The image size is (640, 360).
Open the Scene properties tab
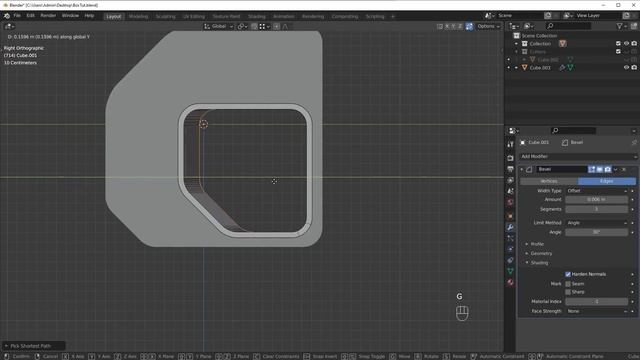(510, 191)
